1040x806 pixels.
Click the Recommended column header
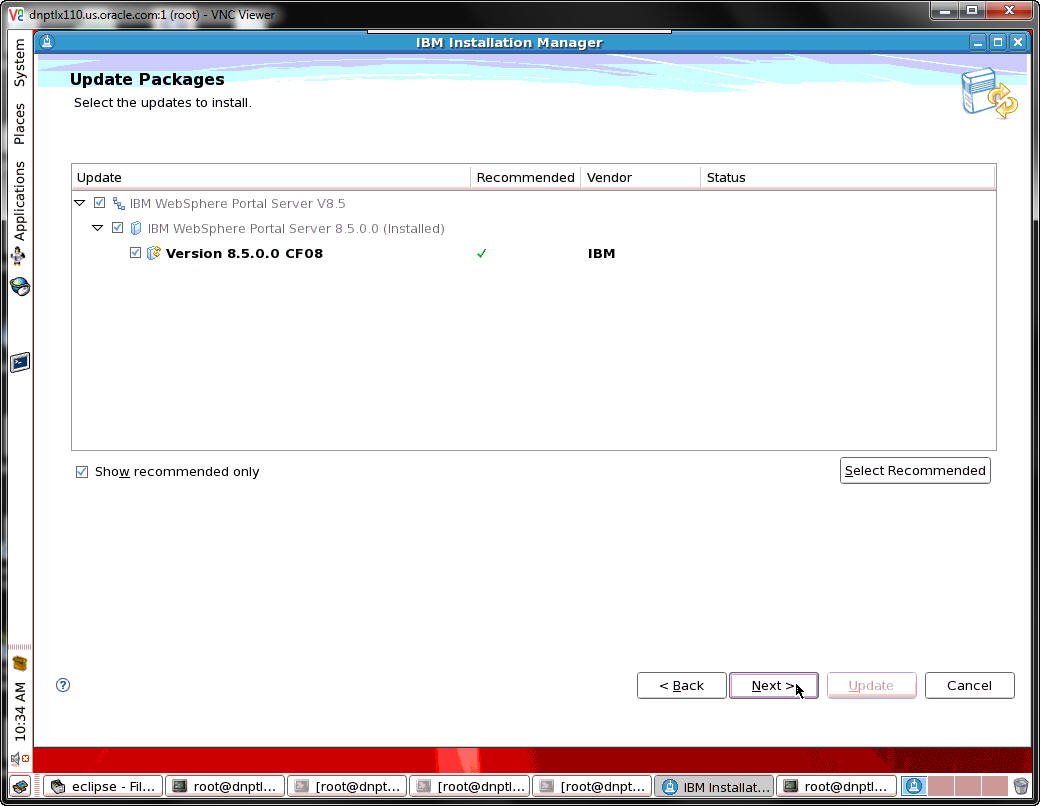(x=525, y=177)
